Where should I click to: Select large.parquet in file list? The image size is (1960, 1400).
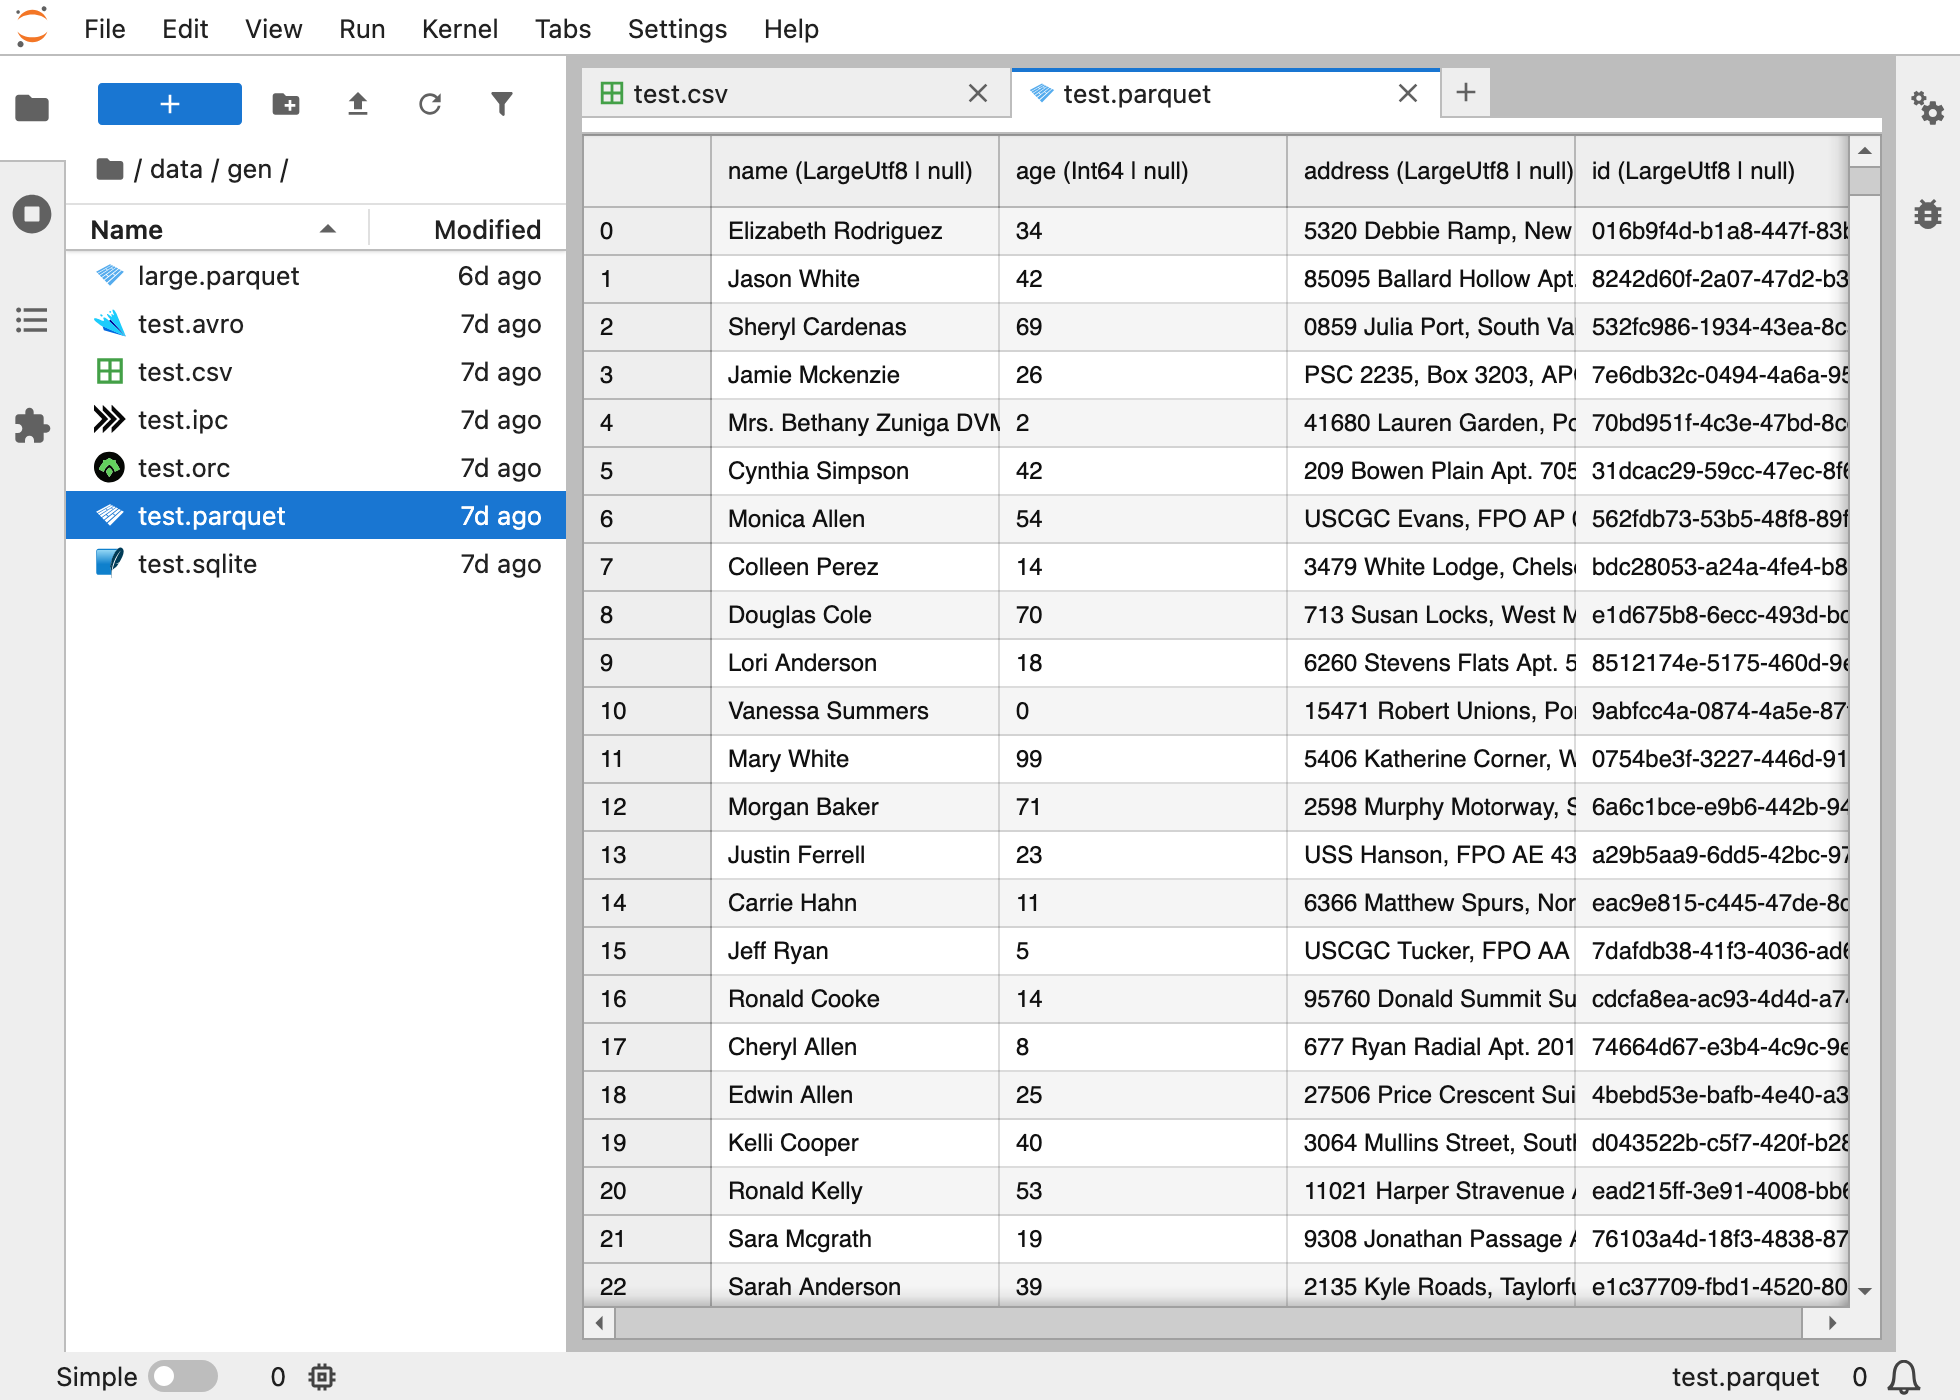(316, 275)
